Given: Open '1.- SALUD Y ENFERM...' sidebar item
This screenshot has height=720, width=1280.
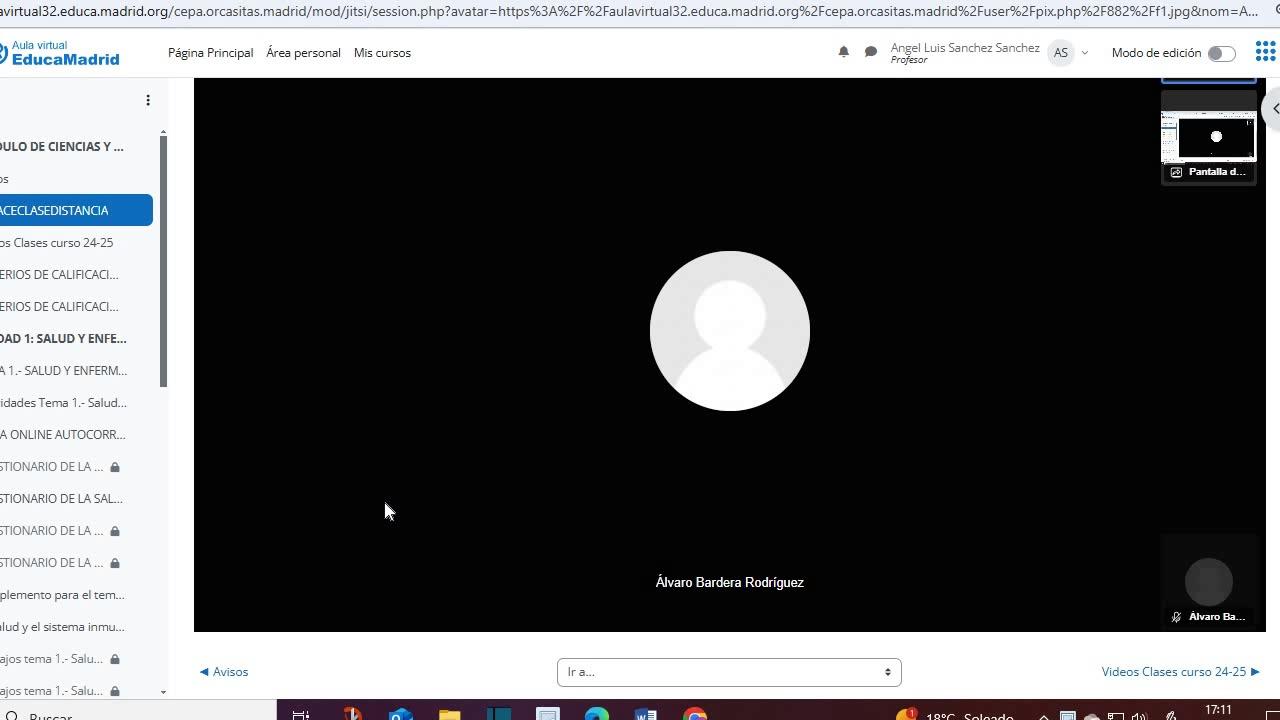Looking at the screenshot, I should click(64, 370).
